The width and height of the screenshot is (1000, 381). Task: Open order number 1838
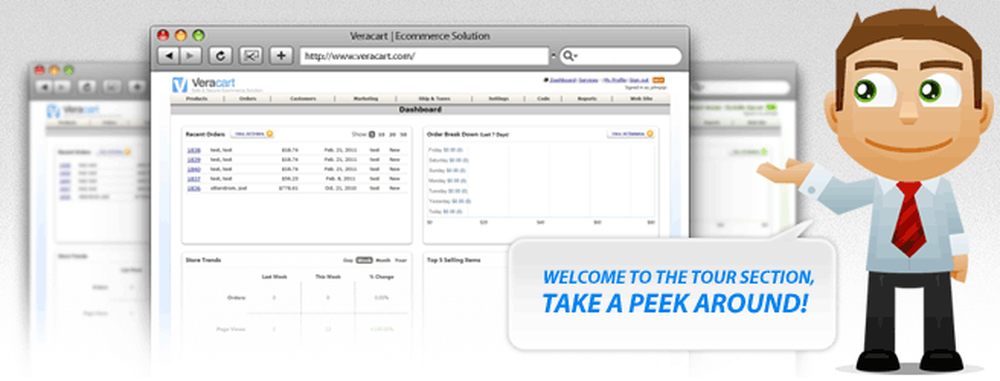[x=194, y=150]
